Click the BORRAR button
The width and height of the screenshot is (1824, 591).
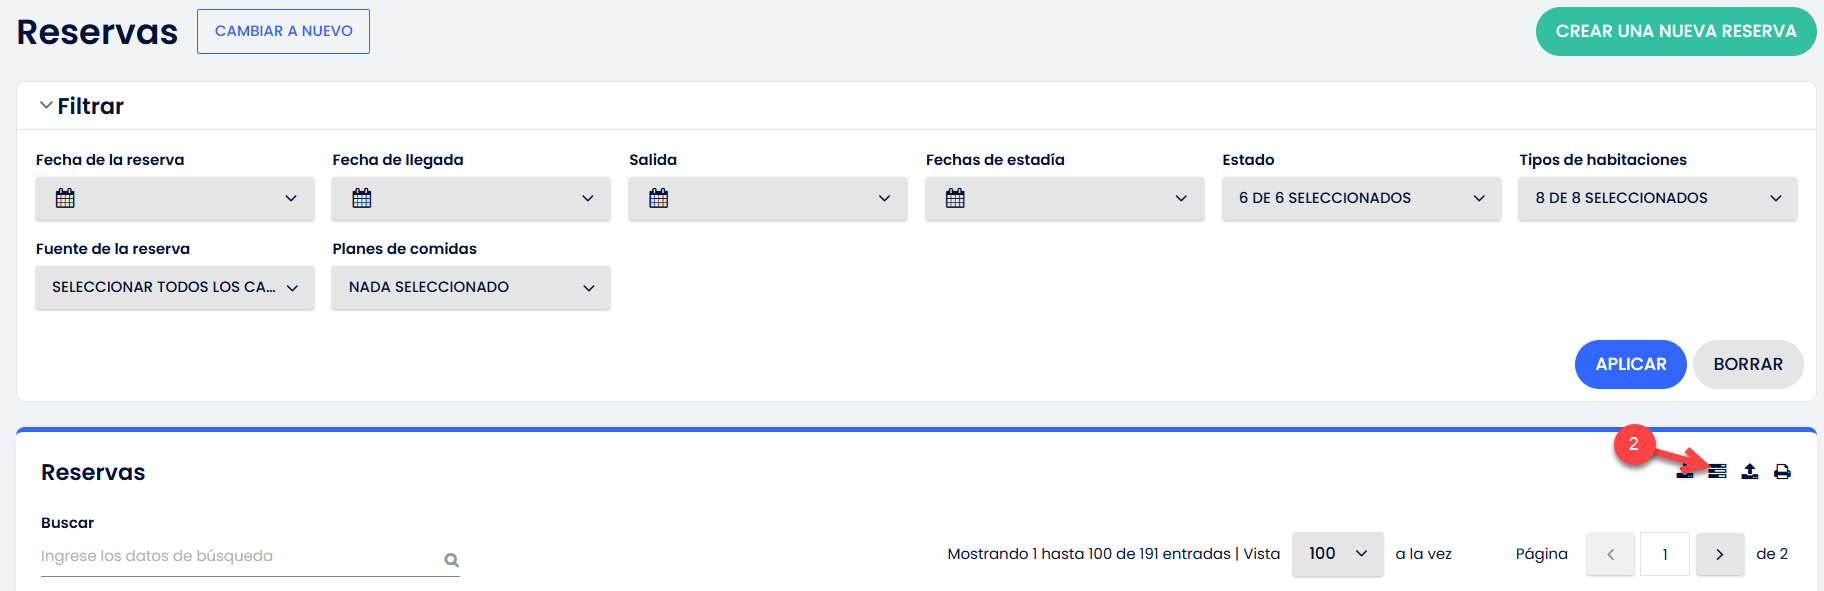pos(1747,364)
